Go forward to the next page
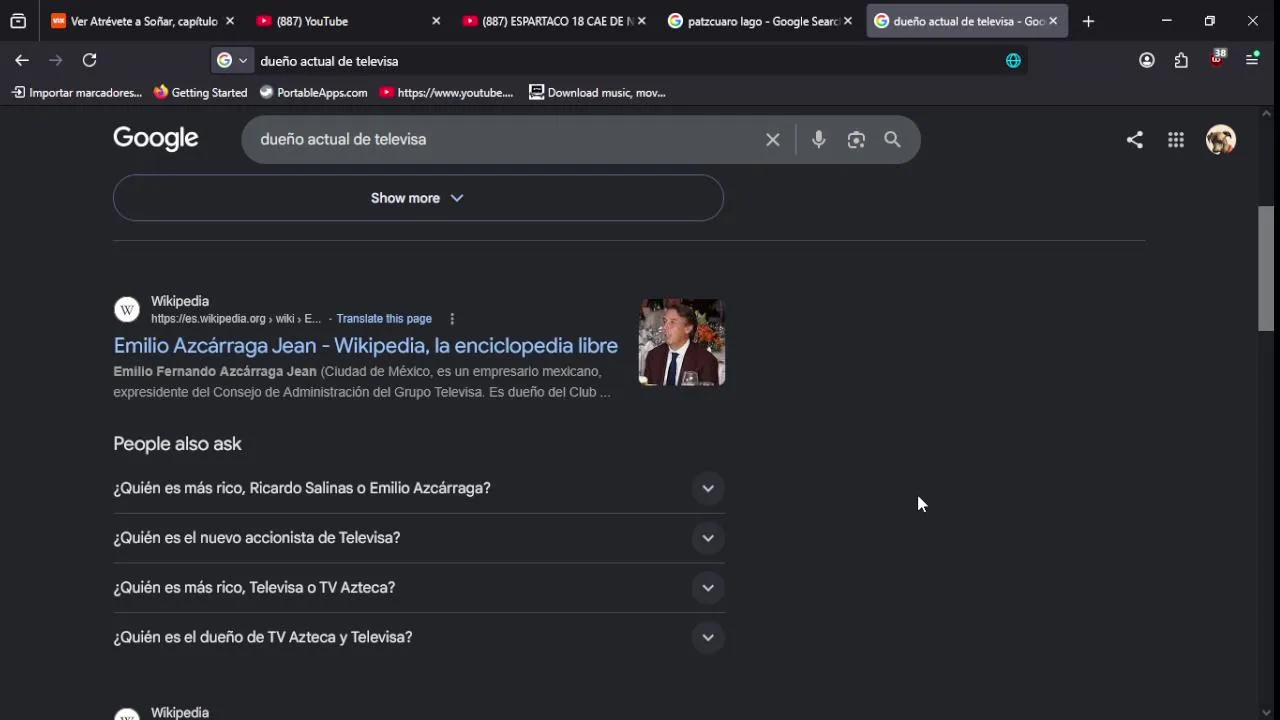The image size is (1280, 720). point(56,61)
